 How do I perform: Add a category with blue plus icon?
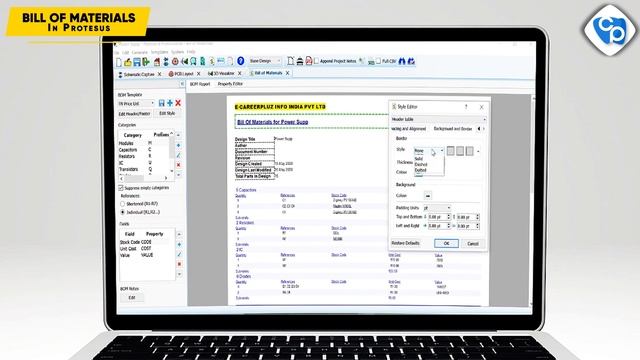pos(178,145)
